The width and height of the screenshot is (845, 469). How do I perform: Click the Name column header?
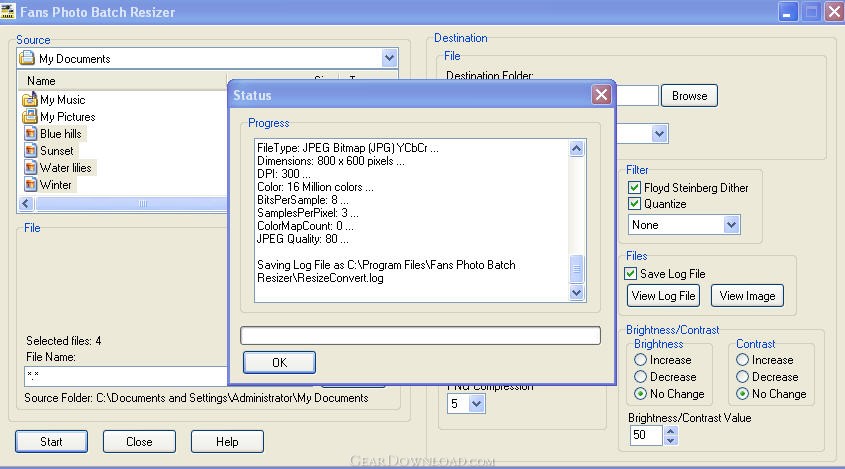pyautogui.click(x=122, y=80)
